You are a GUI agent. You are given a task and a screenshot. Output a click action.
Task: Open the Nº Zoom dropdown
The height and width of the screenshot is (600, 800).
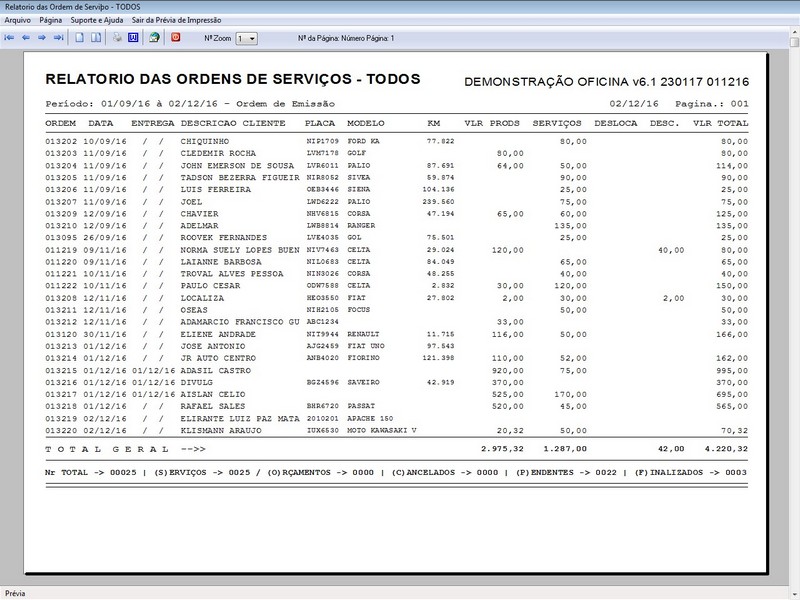coord(251,37)
